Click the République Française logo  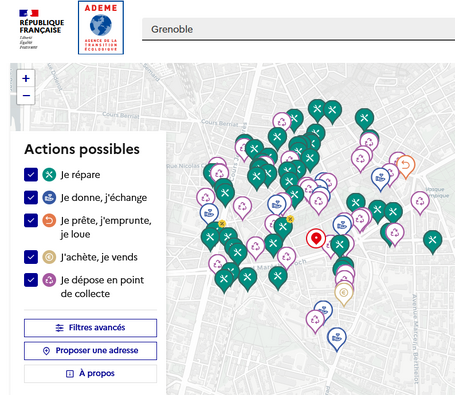pos(41,29)
